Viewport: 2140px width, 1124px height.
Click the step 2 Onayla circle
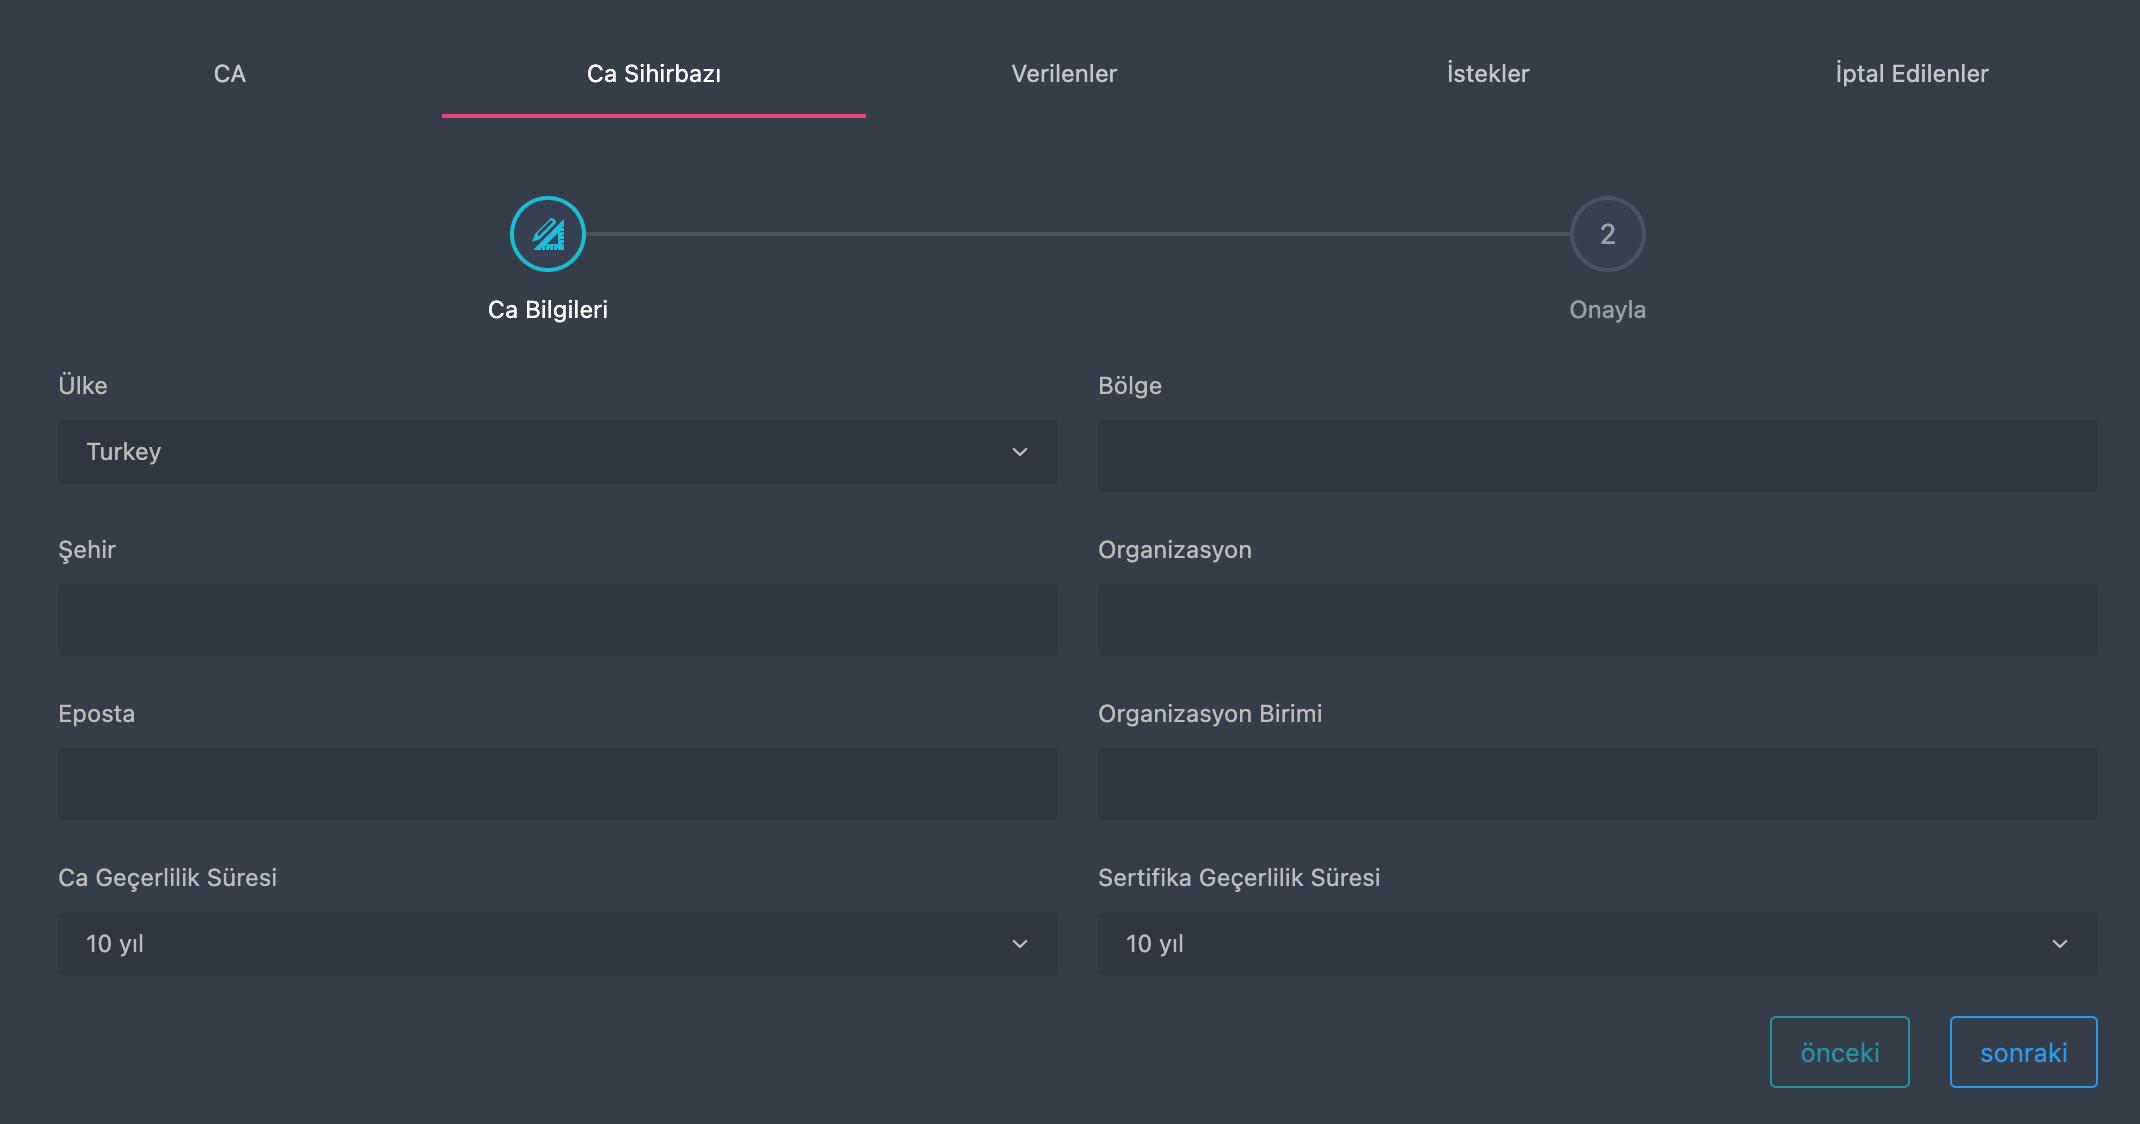coord(1607,234)
